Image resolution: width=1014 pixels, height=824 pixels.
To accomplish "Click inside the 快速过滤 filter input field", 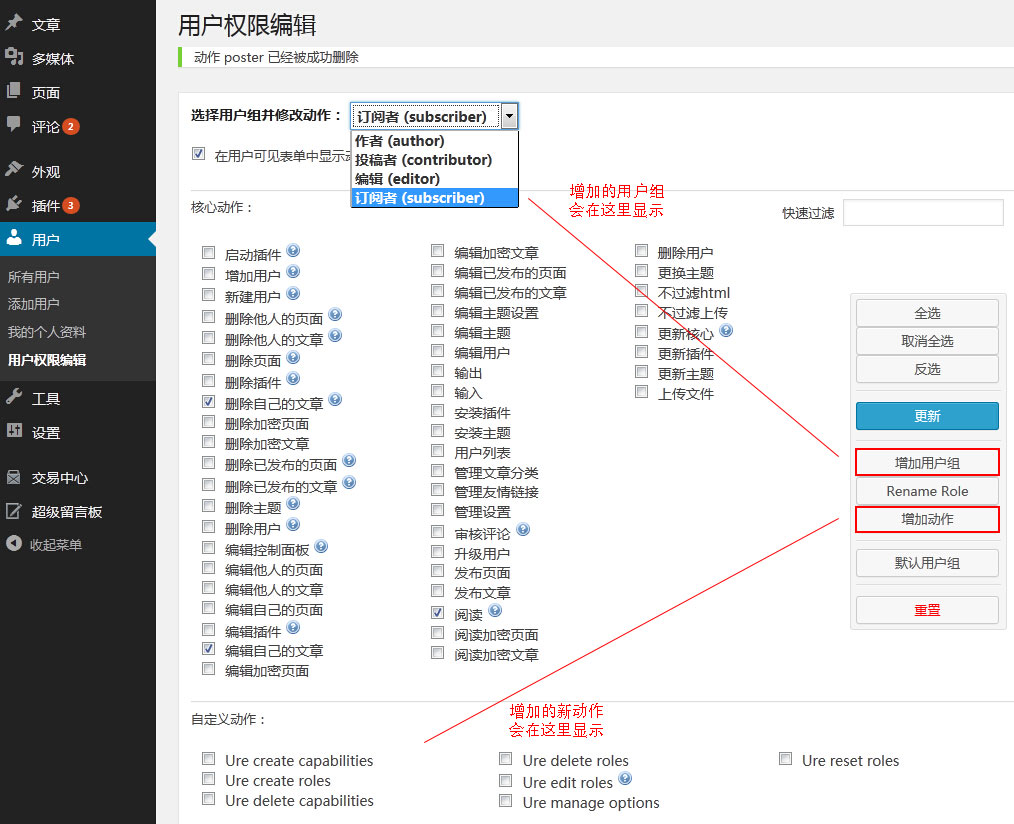I will [x=921, y=212].
